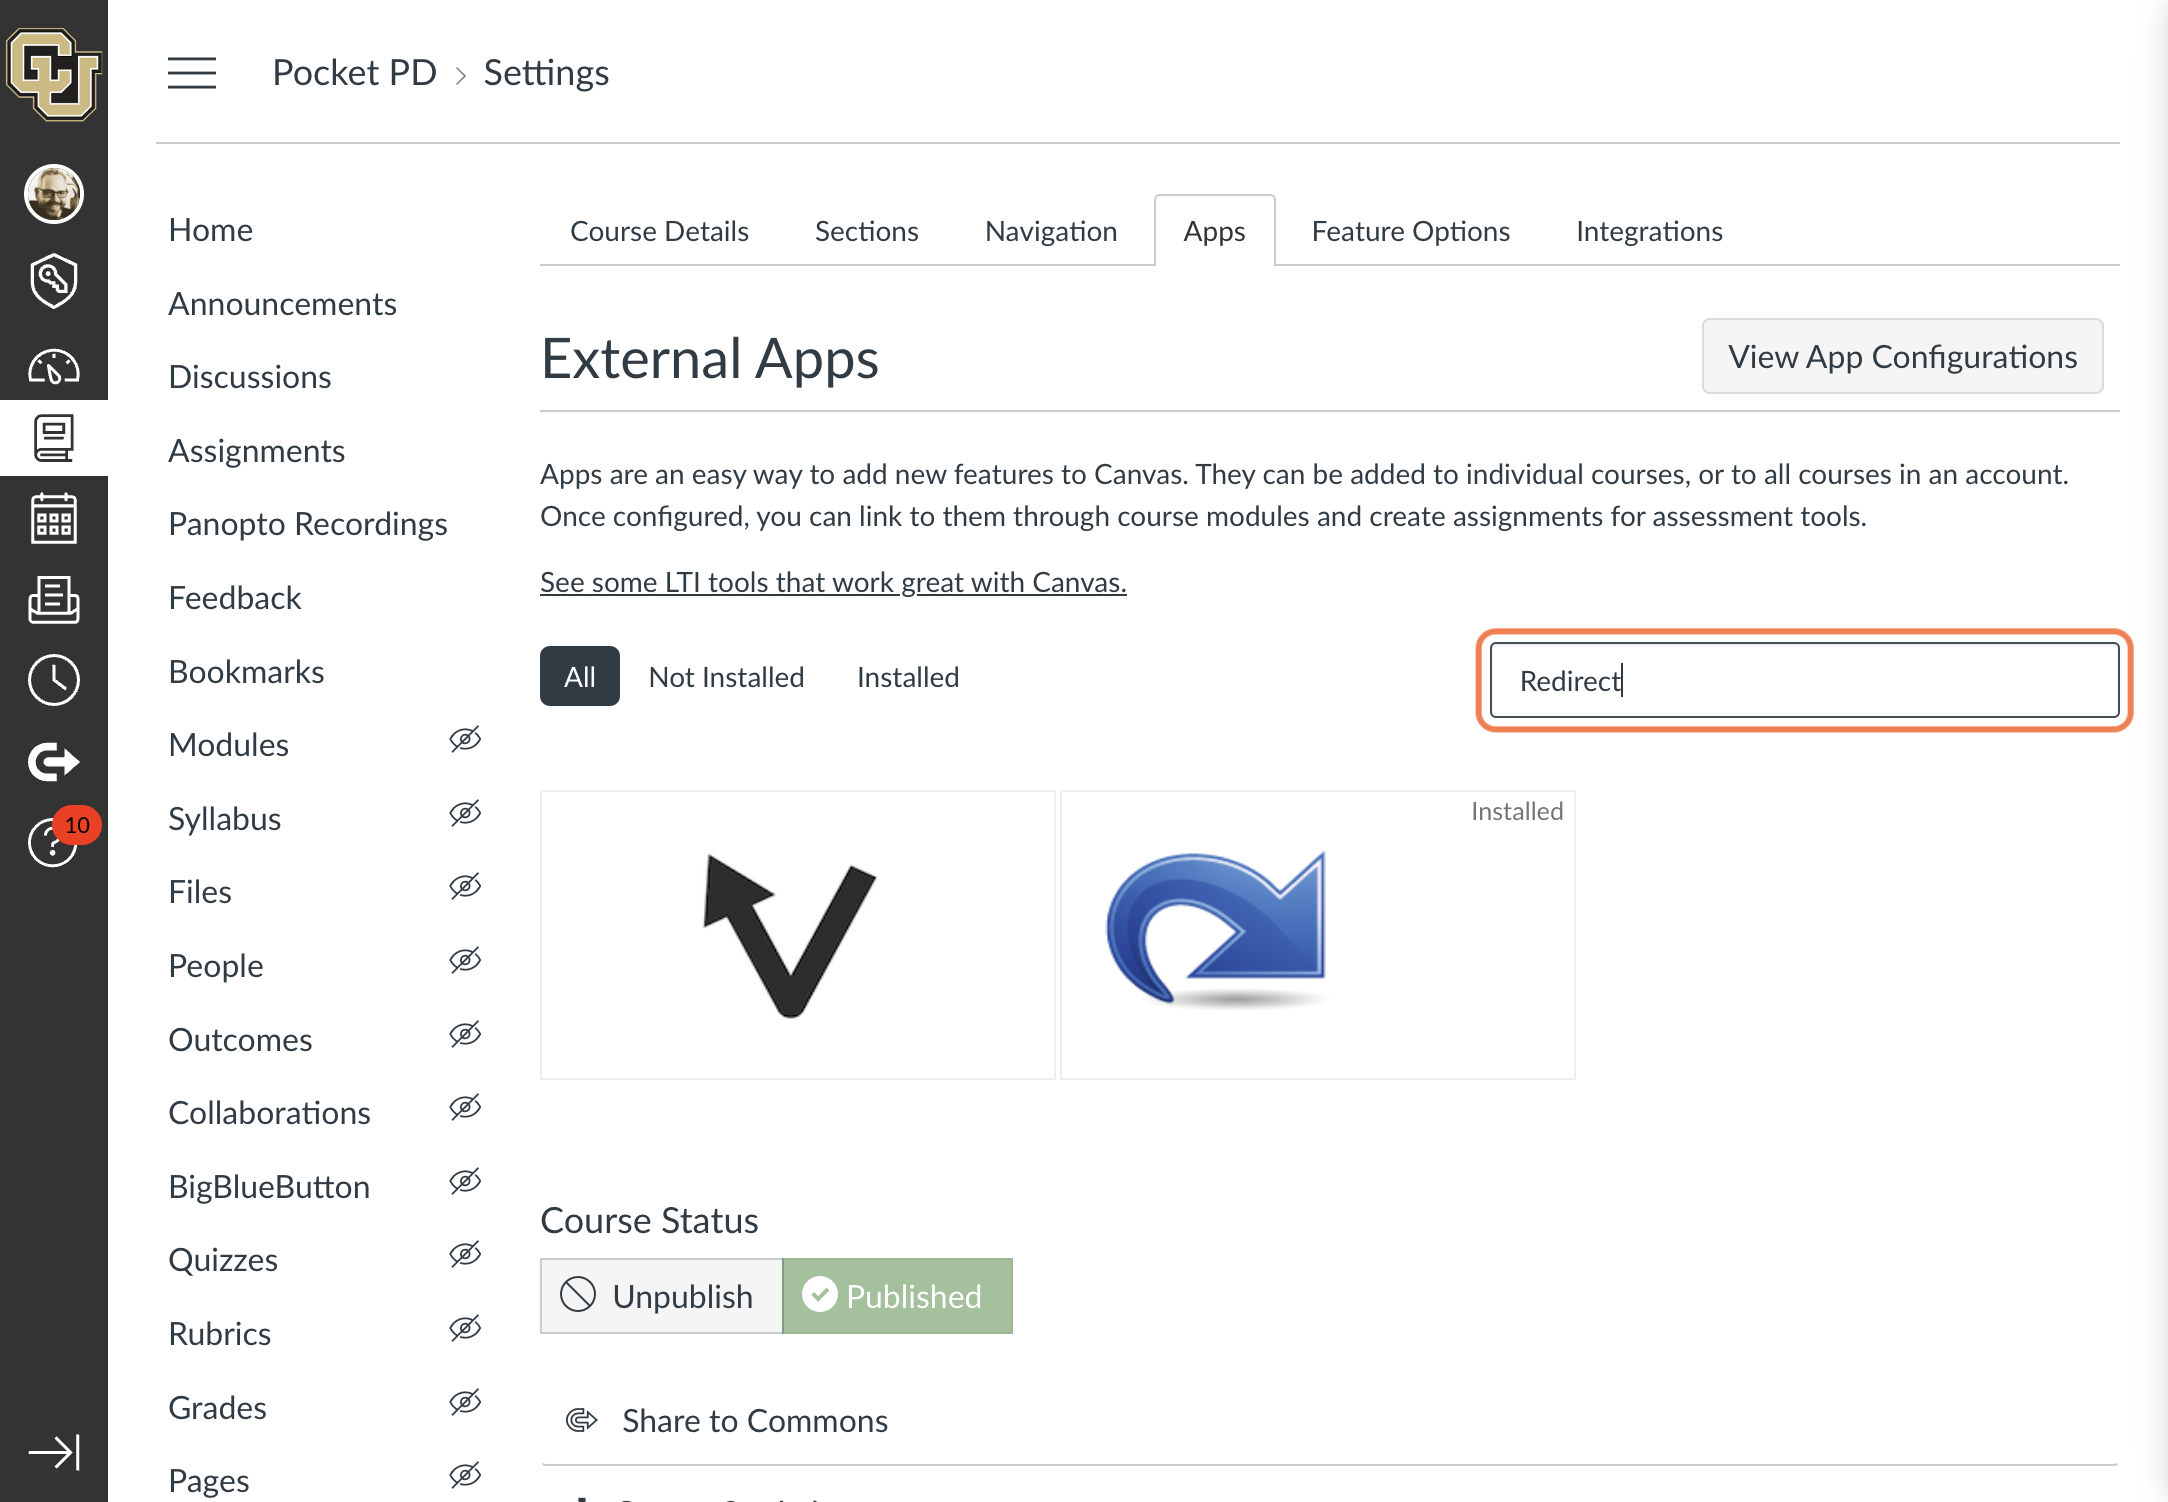Open the Commons arrow icon in sidebar
This screenshot has width=2168, height=1502.
click(x=53, y=762)
